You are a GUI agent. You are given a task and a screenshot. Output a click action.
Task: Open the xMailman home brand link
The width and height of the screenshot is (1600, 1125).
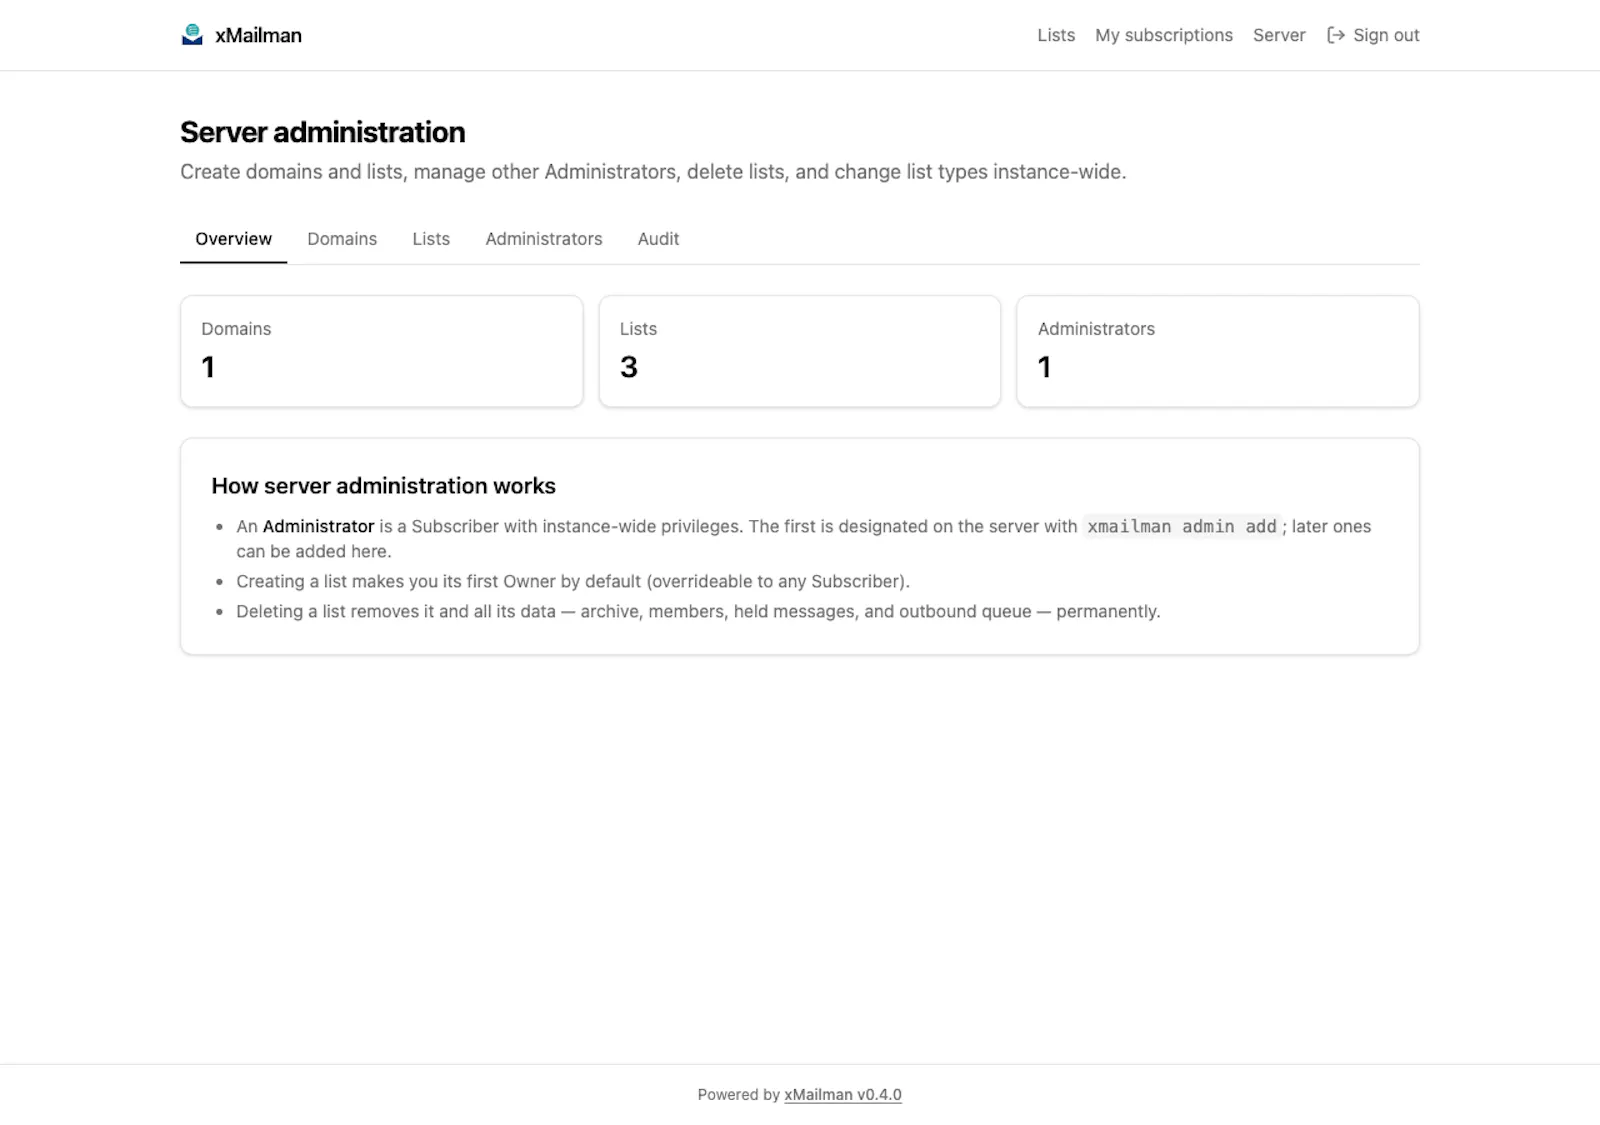(241, 35)
